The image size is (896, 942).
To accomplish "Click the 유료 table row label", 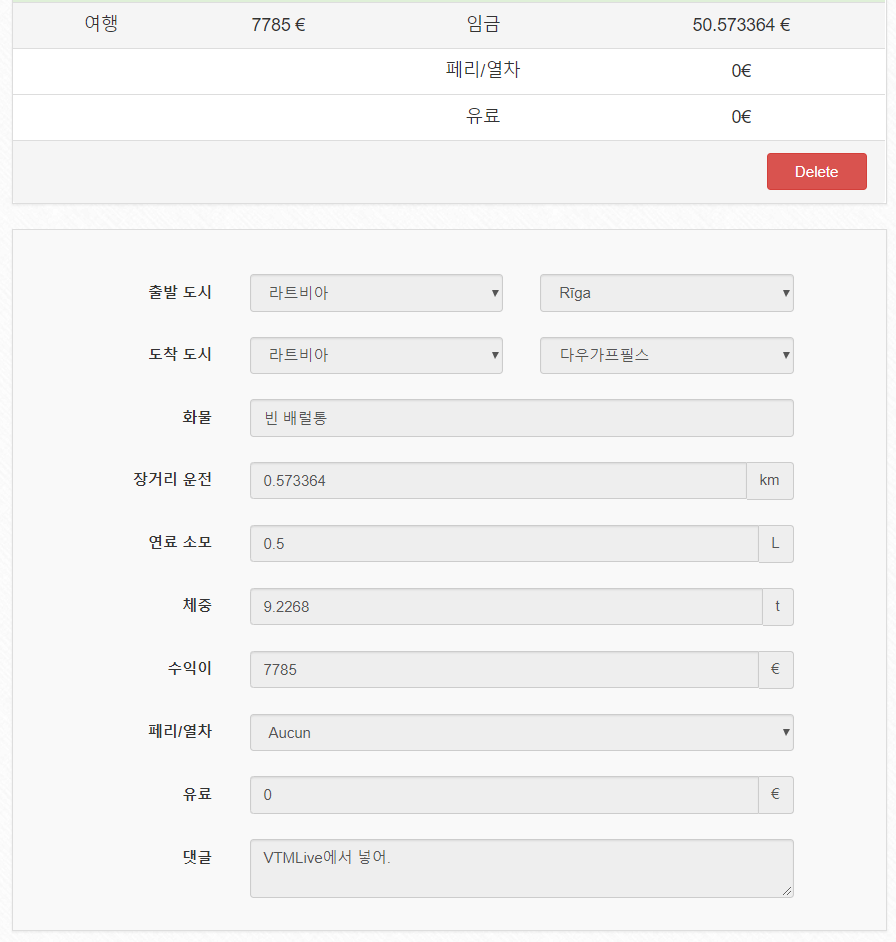I will tap(483, 116).
